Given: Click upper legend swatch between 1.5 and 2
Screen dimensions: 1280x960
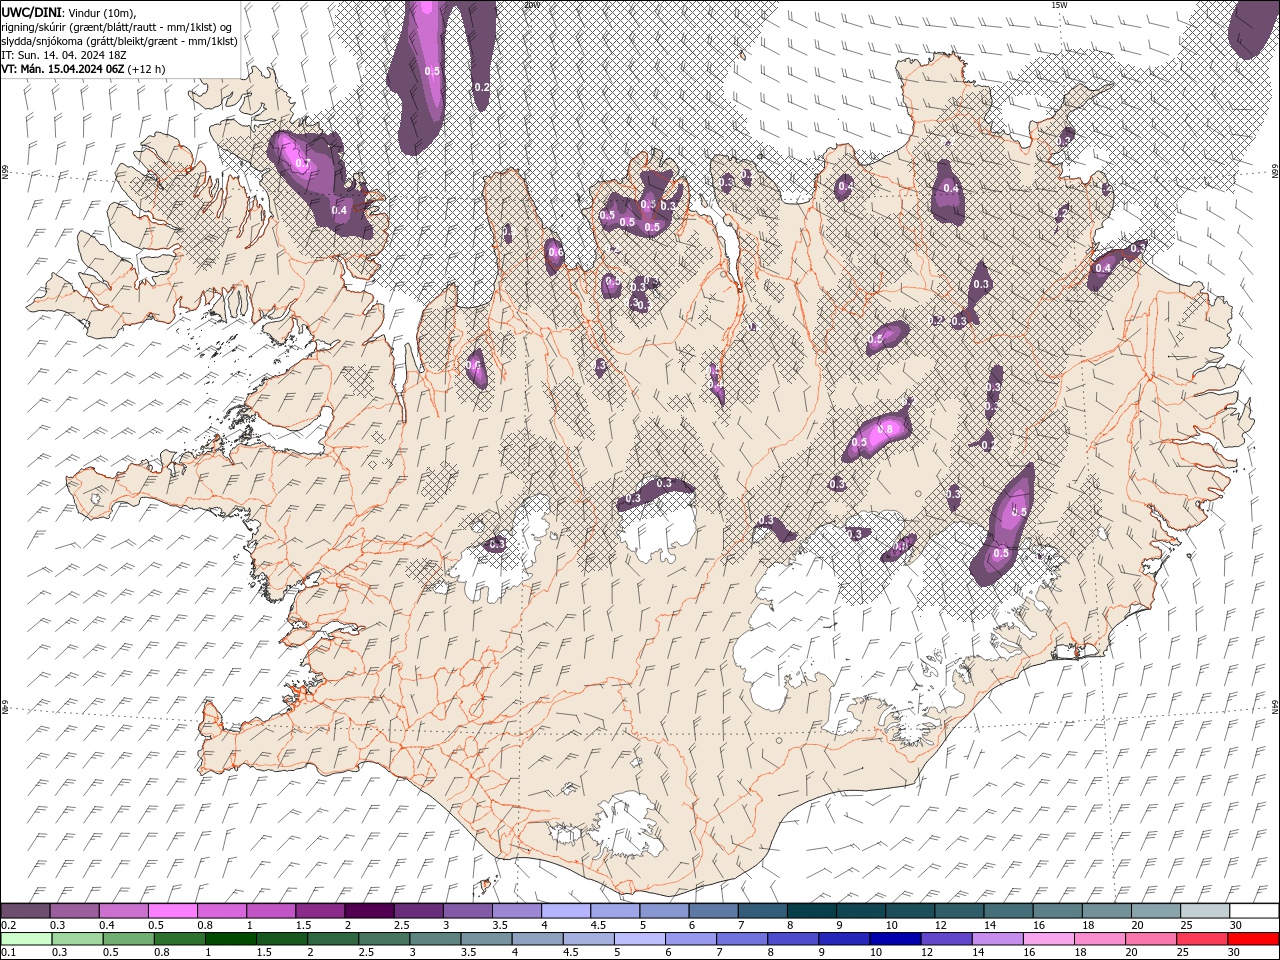Looking at the screenshot, I should tap(320, 911).
